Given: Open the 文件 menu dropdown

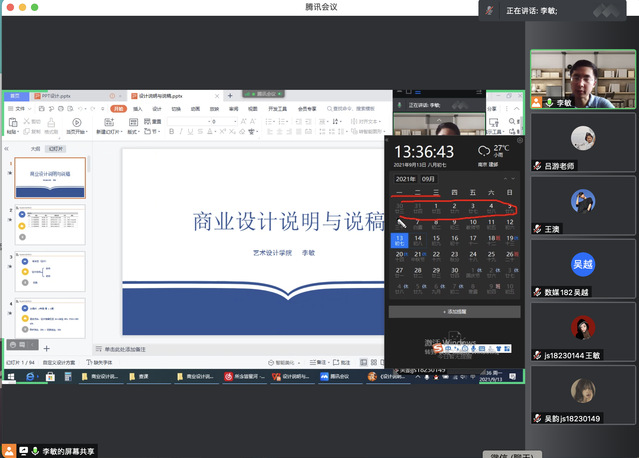Looking at the screenshot, I should point(21,108).
